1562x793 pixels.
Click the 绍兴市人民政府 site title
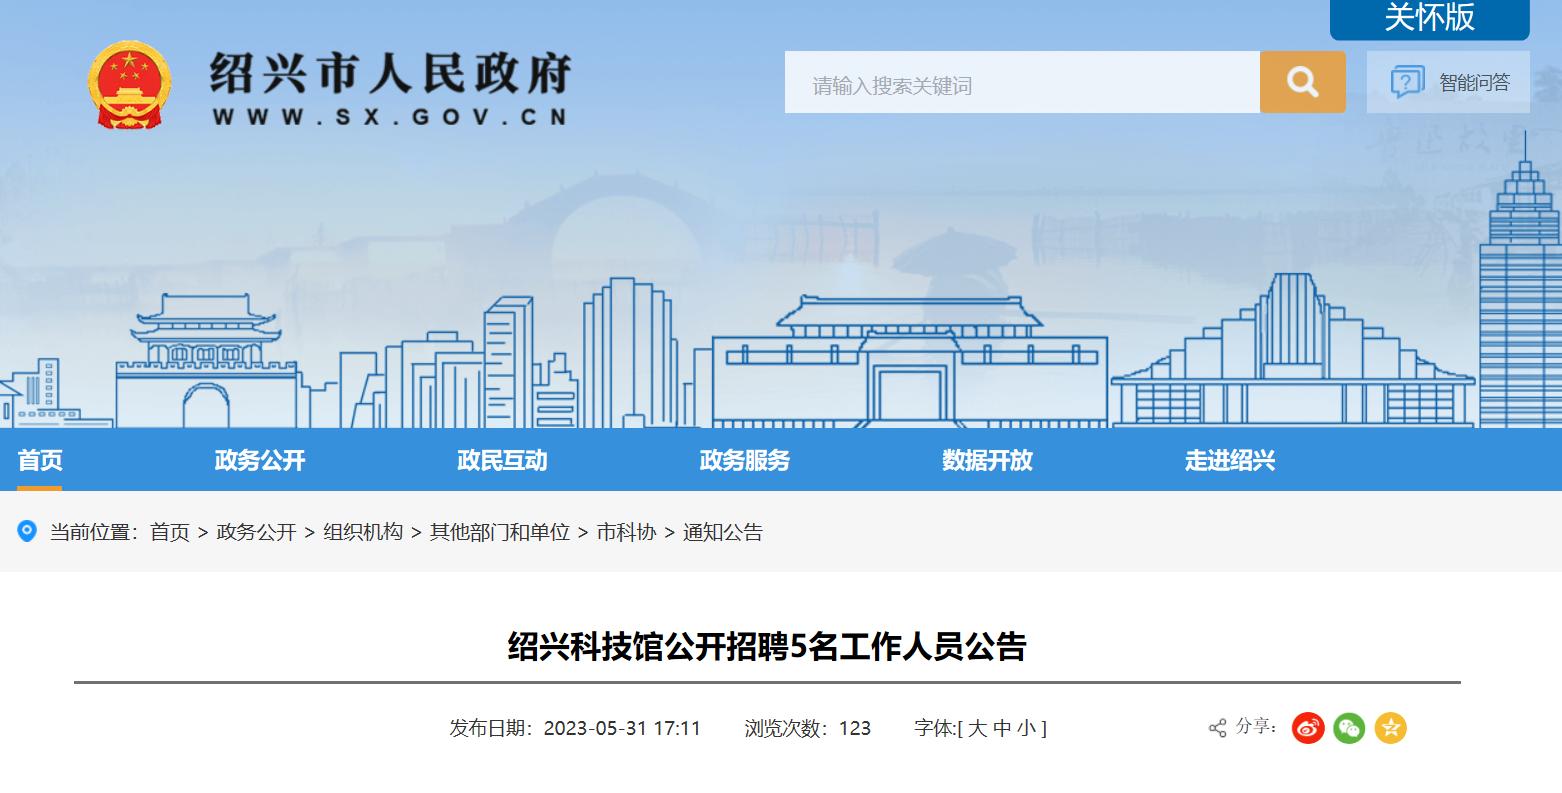click(390, 72)
